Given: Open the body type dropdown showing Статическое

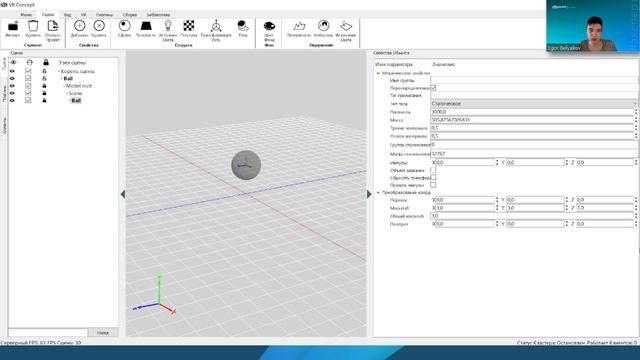Looking at the screenshot, I should tap(534, 104).
